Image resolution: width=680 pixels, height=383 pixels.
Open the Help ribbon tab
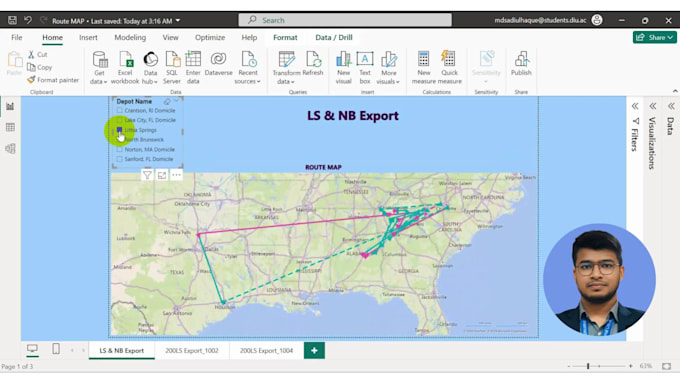click(x=249, y=37)
